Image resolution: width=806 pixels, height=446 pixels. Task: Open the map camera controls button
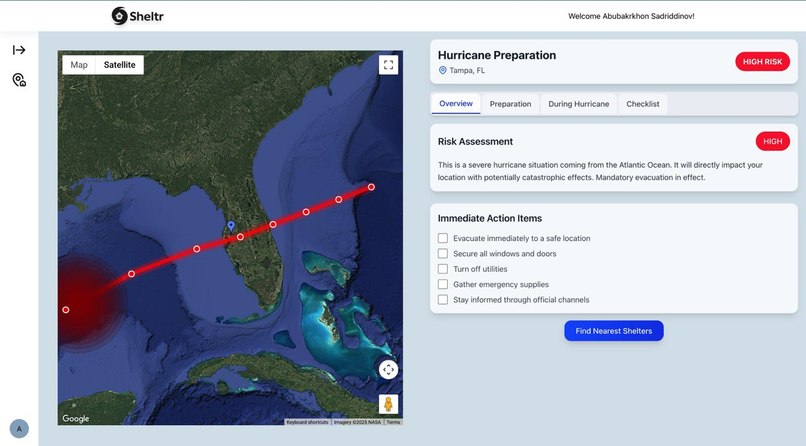coord(388,369)
